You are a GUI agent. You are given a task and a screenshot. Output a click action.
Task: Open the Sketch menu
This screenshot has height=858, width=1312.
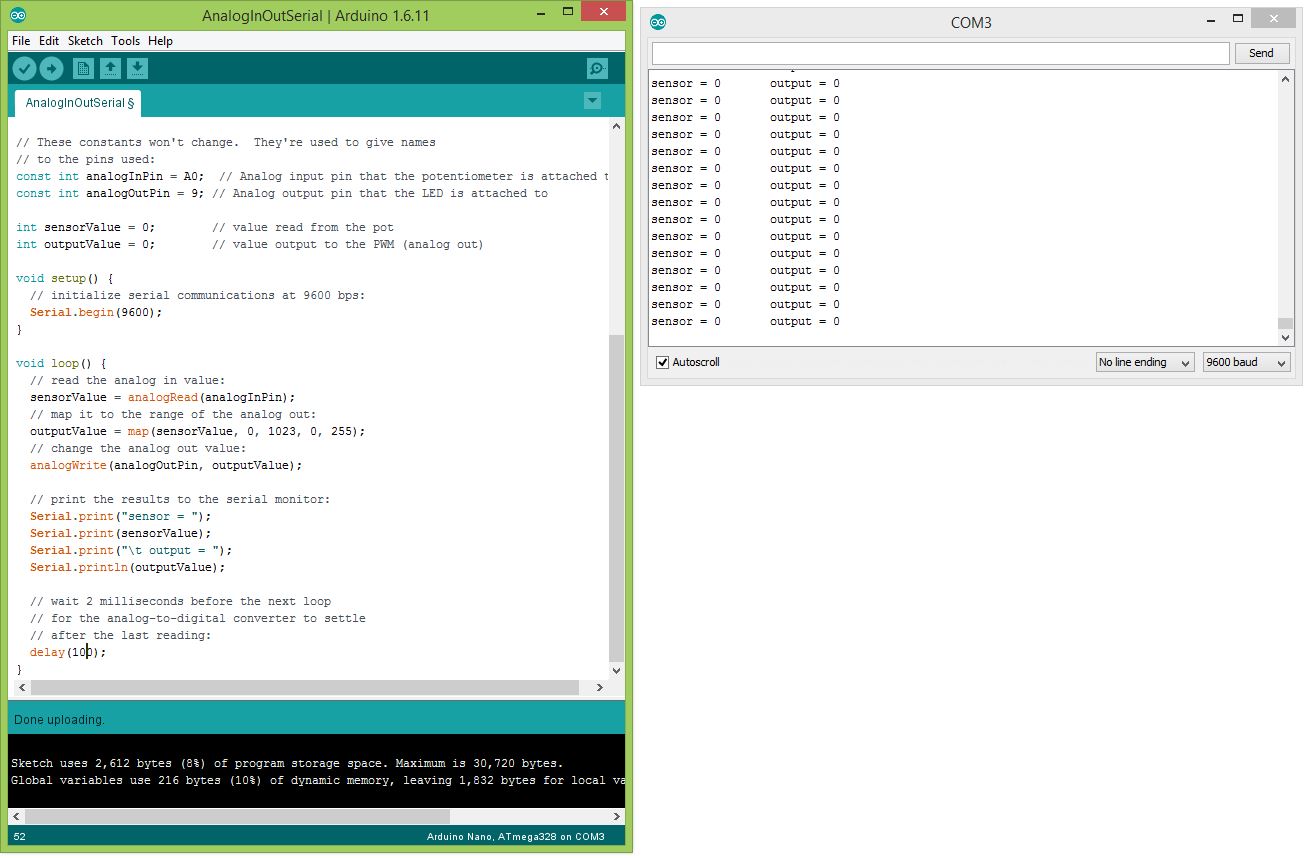(85, 41)
